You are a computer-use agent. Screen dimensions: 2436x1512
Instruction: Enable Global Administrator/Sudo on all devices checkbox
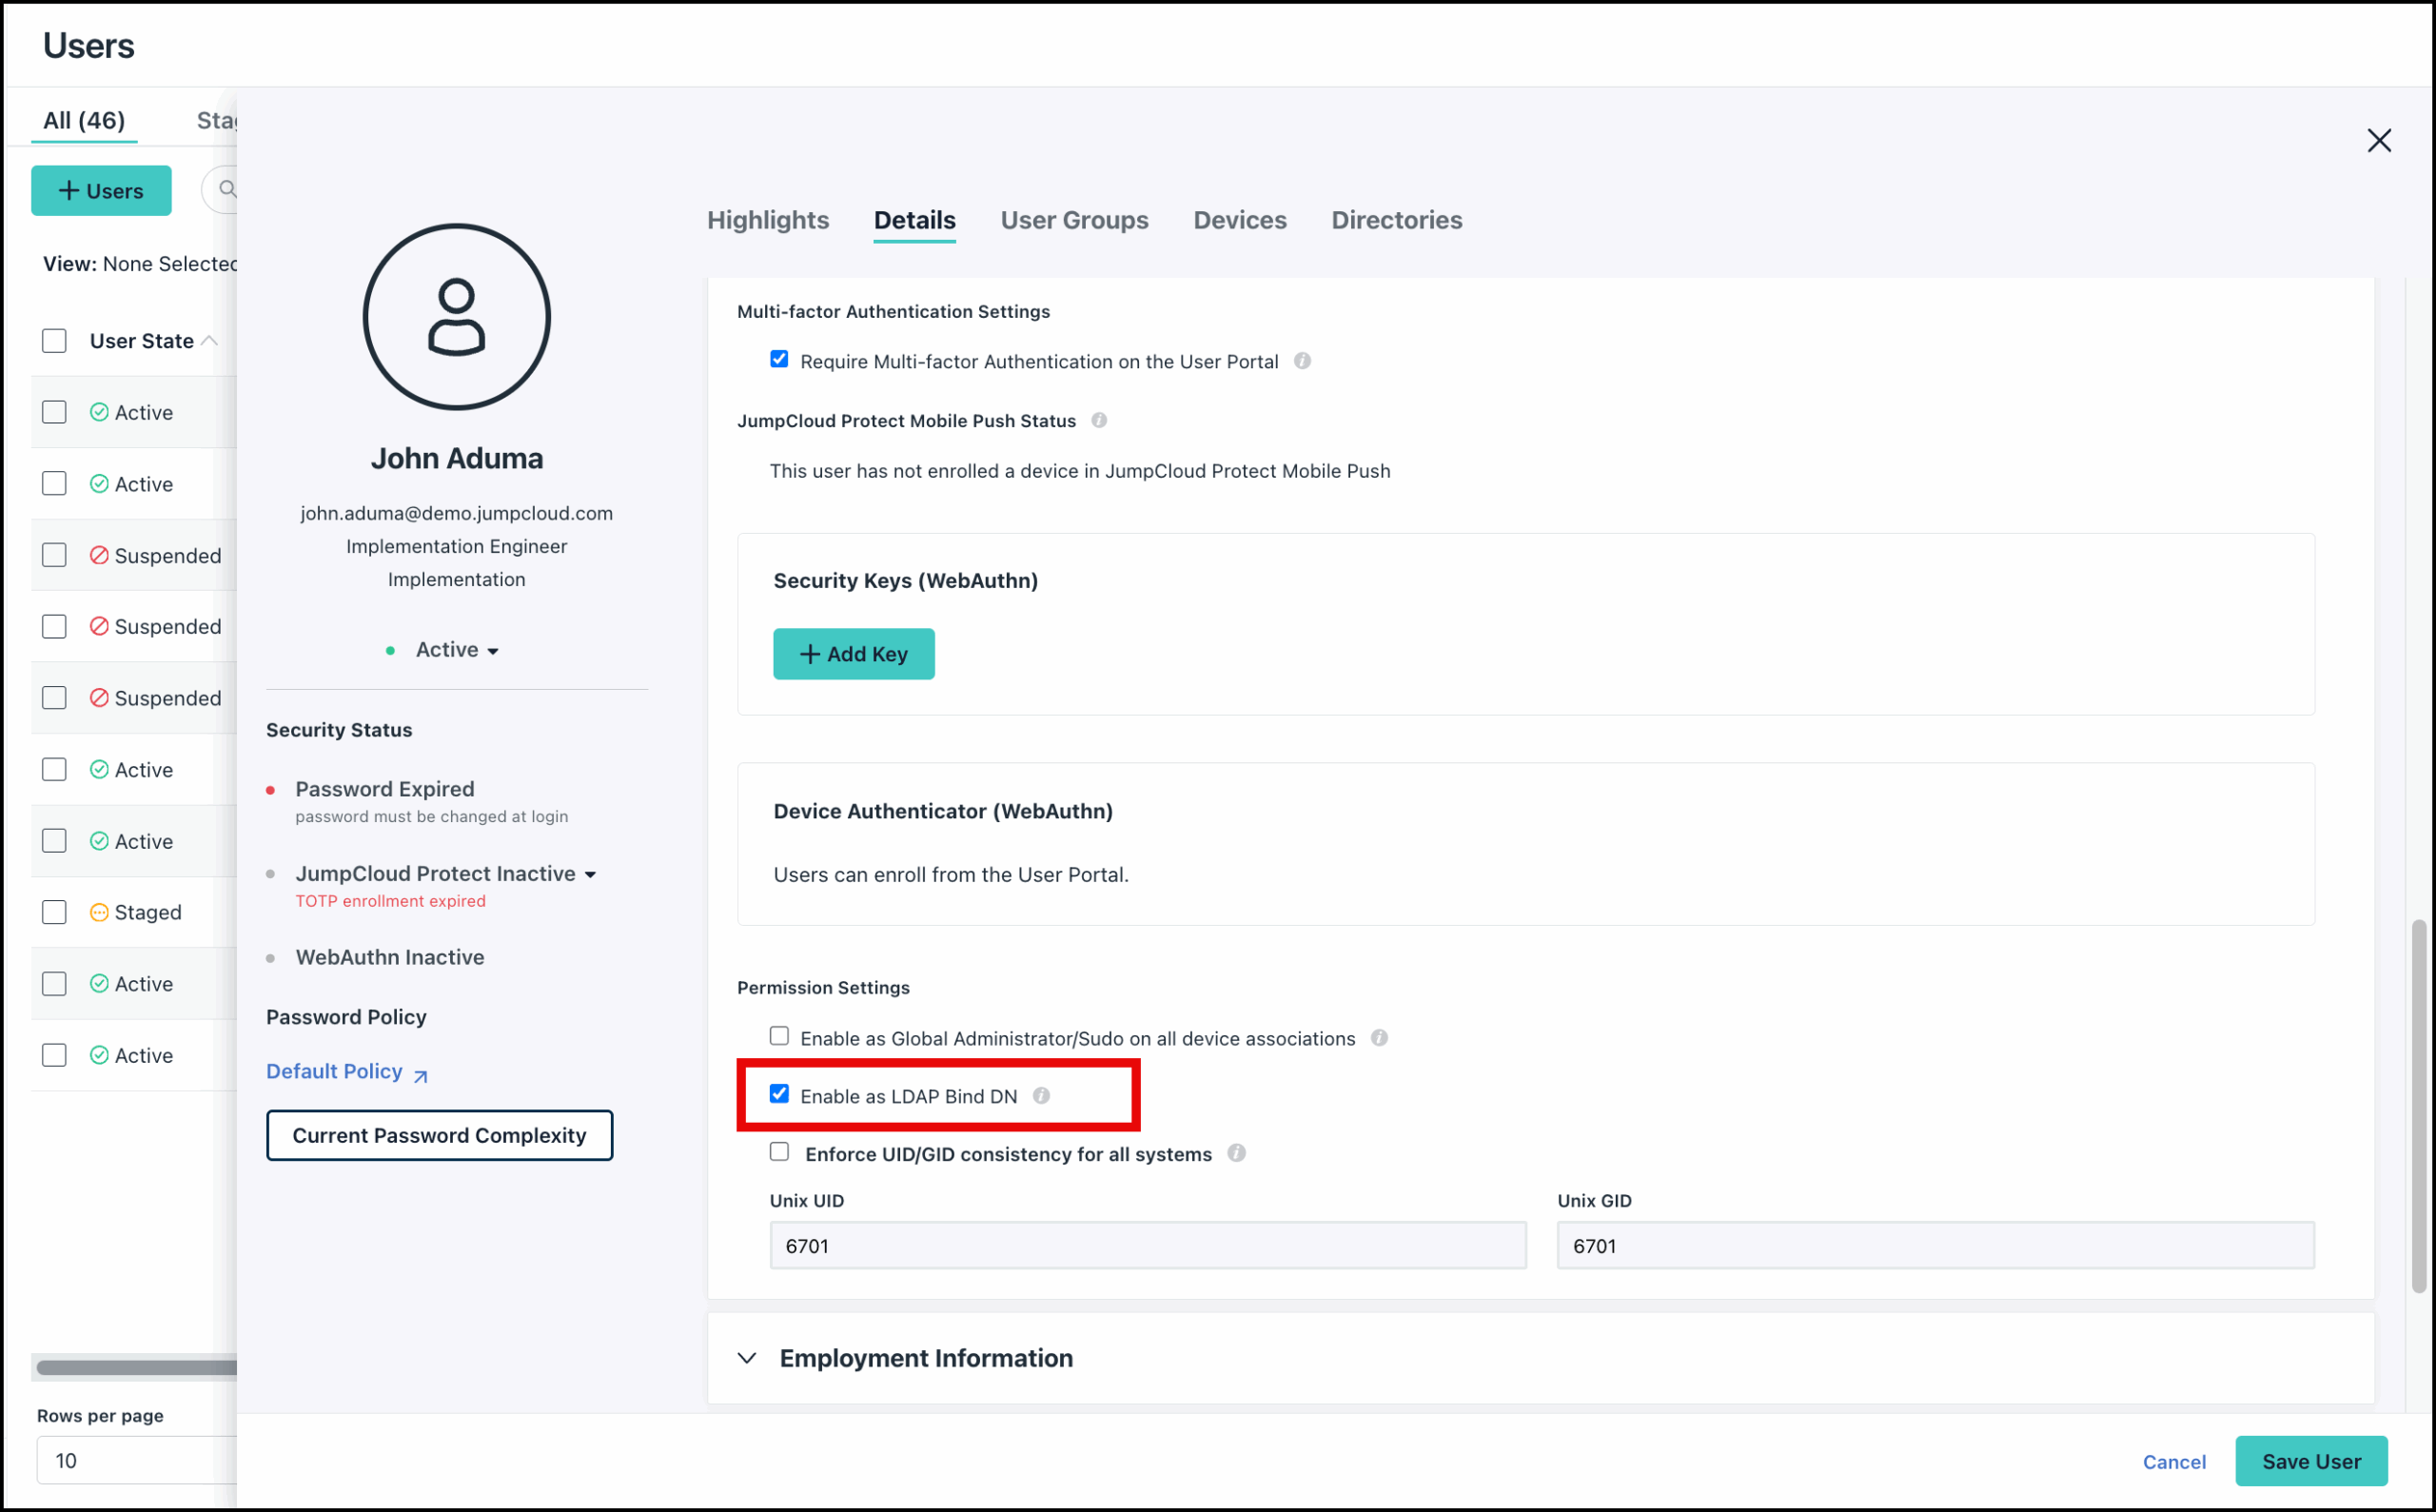click(x=779, y=1036)
